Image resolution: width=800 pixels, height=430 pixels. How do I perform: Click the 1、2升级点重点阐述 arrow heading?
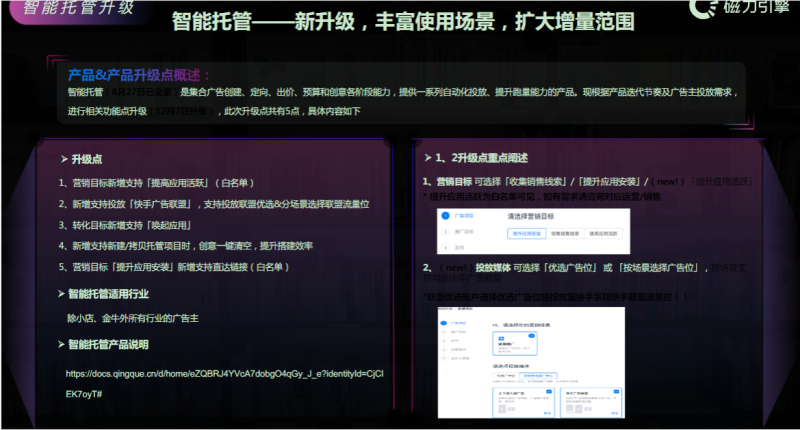click(476, 158)
